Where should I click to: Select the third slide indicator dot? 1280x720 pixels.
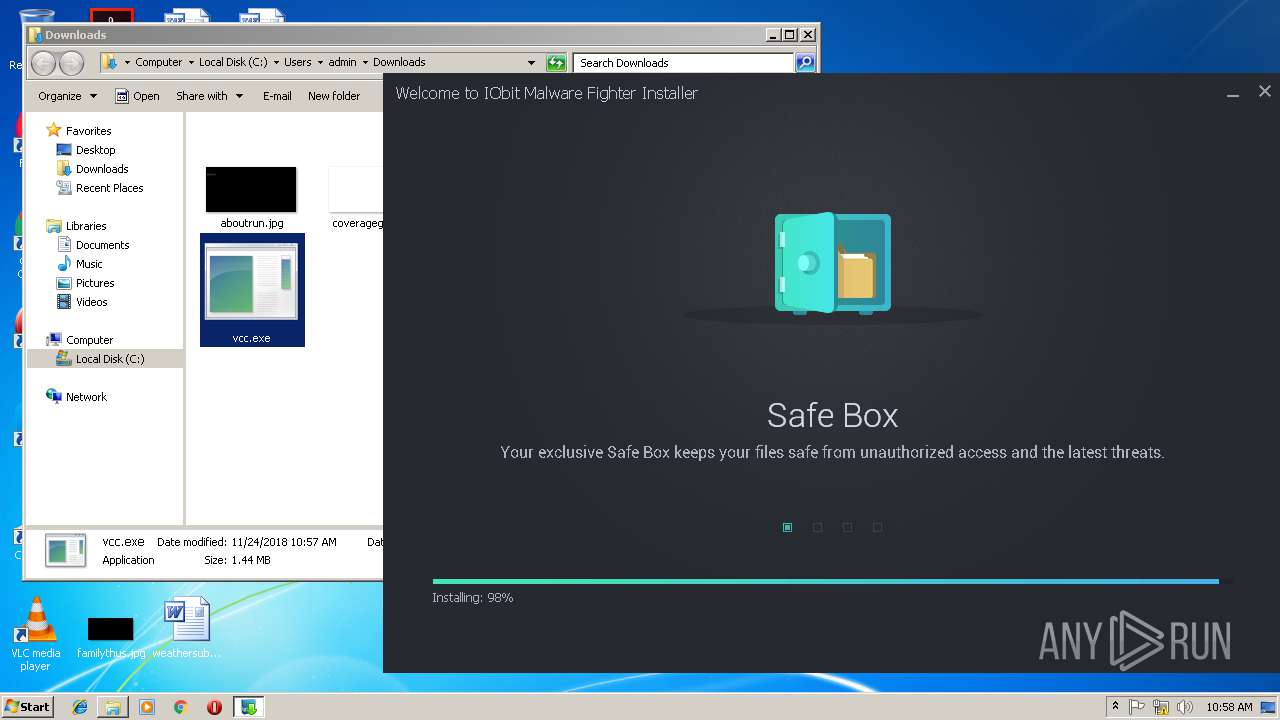click(x=848, y=527)
